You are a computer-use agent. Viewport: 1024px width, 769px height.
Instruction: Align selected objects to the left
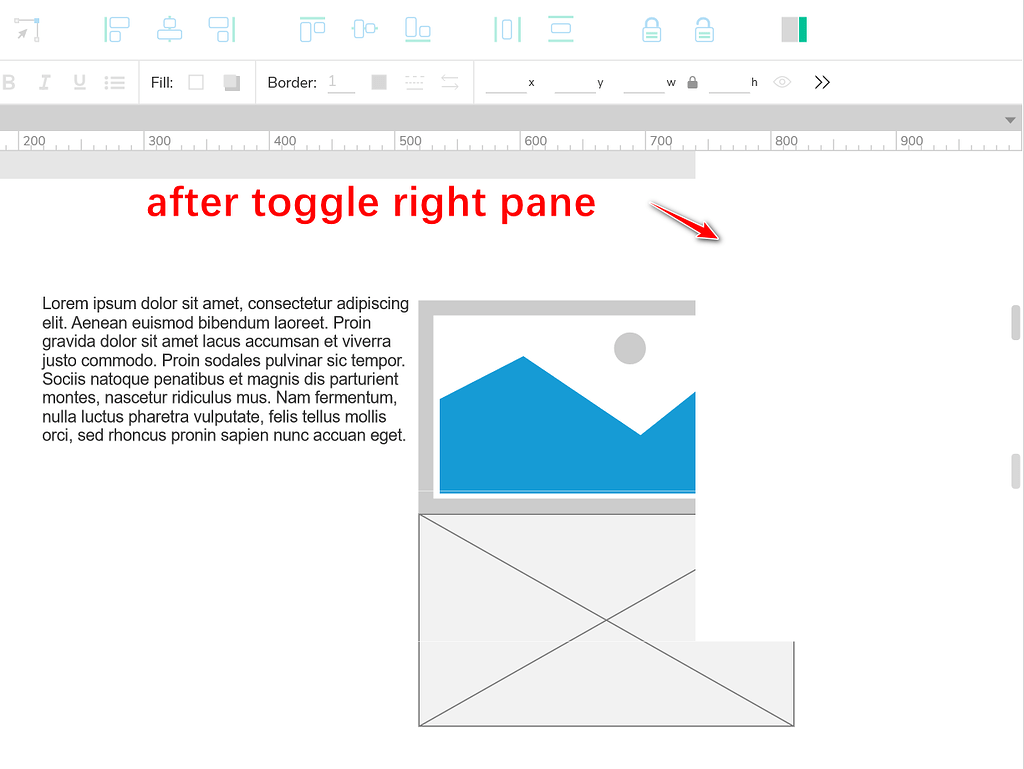coord(116,29)
